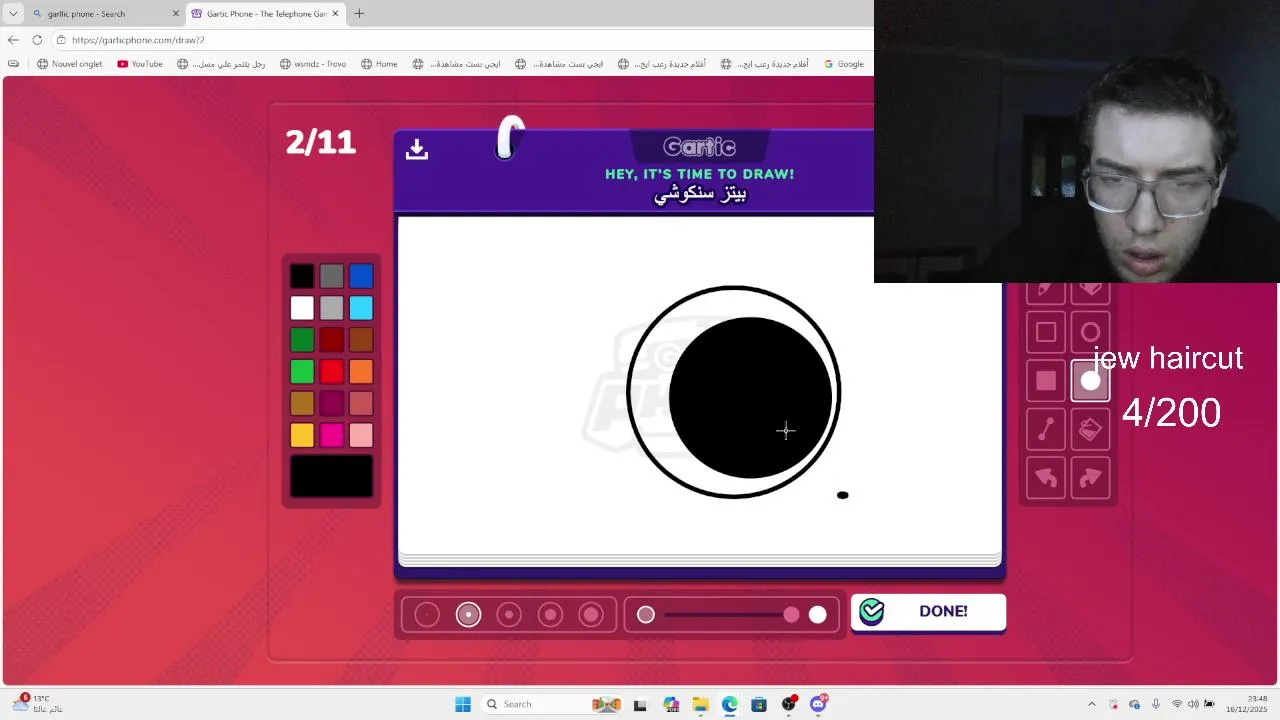Open Discord from the taskbar
Image resolution: width=1280 pixels, height=720 pixels.
pyautogui.click(x=819, y=704)
